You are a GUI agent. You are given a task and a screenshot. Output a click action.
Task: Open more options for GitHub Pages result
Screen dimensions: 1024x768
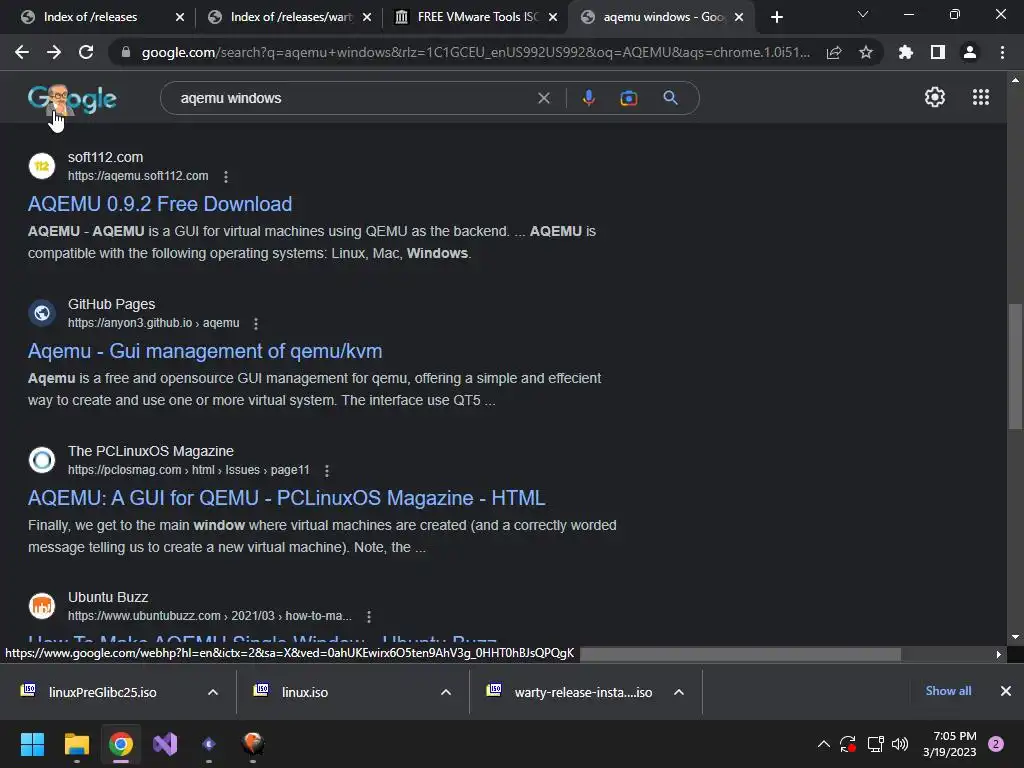pyautogui.click(x=256, y=324)
